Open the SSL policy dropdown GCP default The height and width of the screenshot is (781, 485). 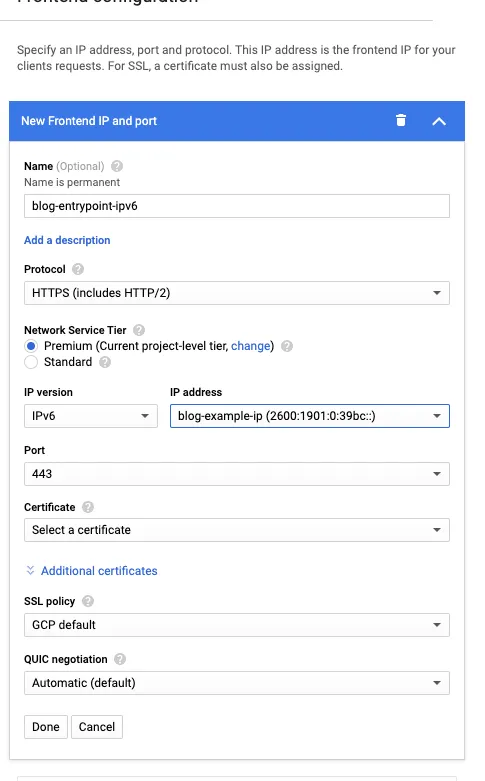point(237,625)
